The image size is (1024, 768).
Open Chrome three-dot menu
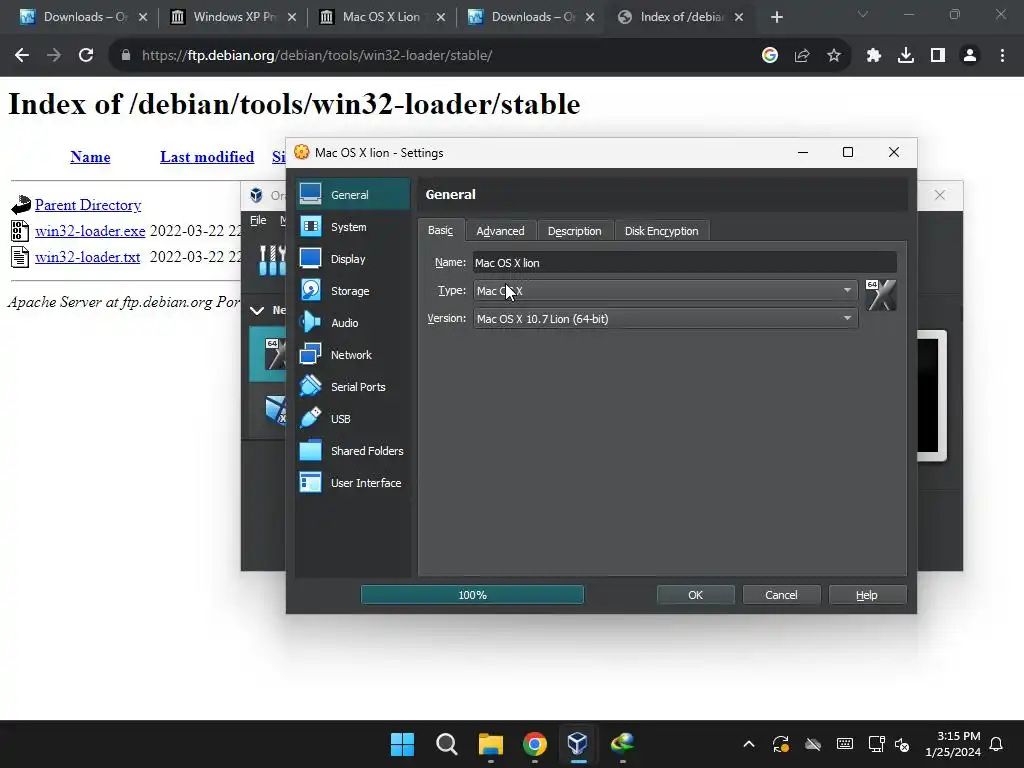[1002, 56]
